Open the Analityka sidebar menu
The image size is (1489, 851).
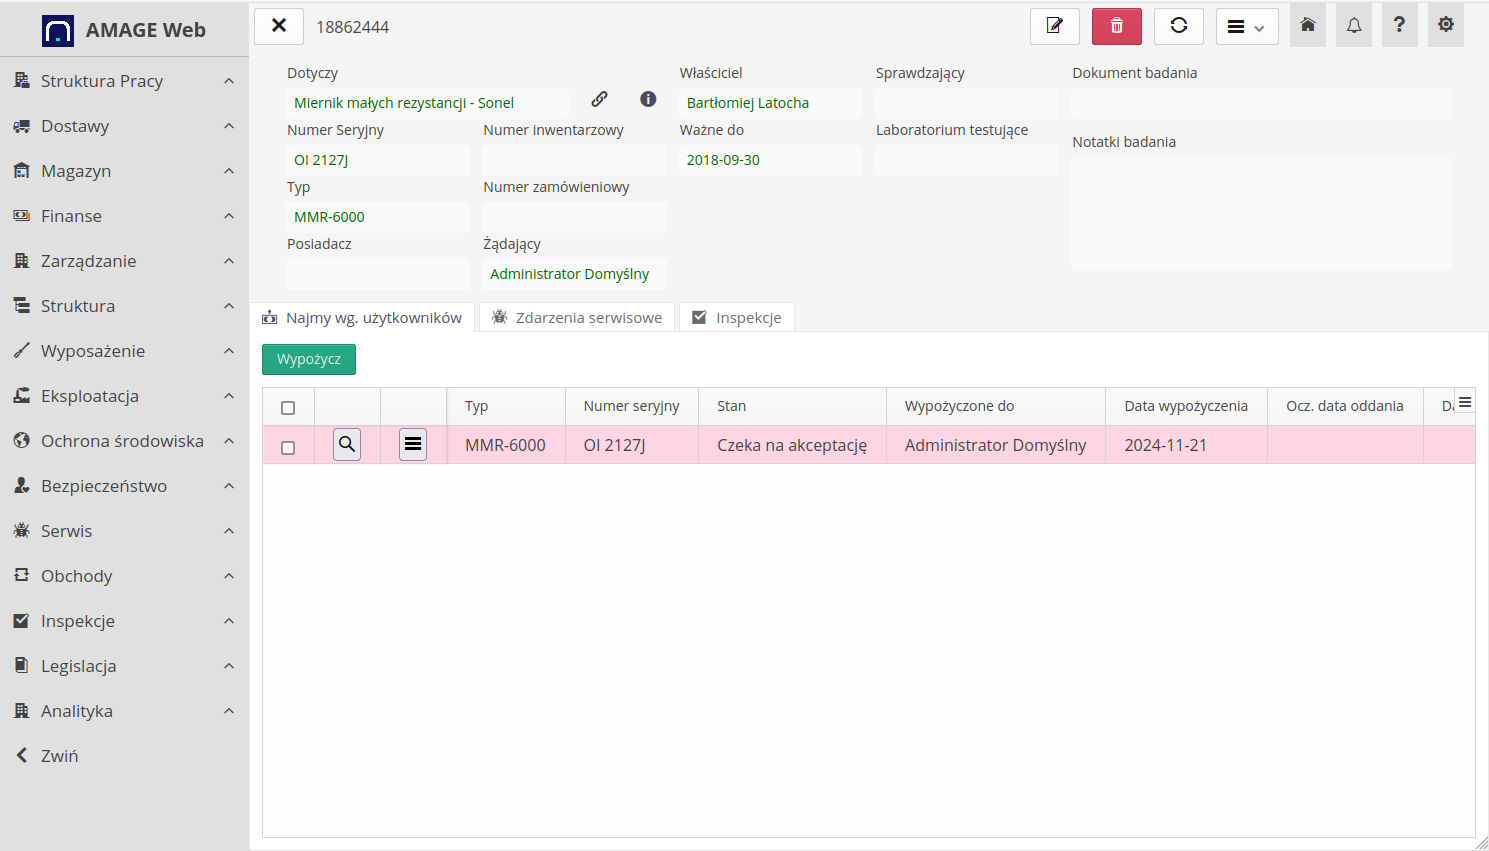pos(124,711)
